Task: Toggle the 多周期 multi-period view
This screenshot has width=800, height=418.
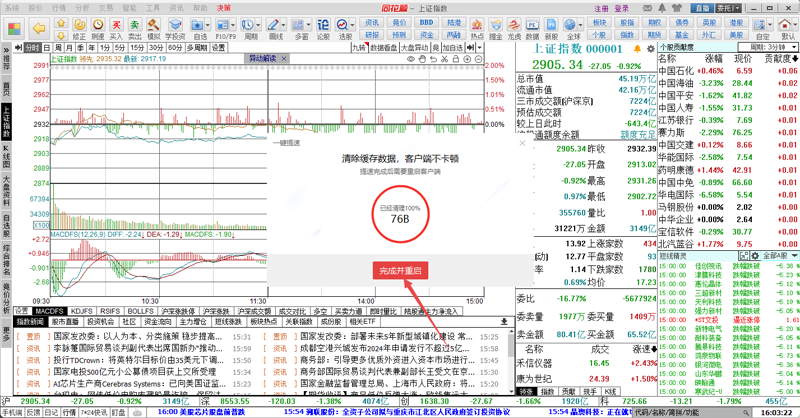Action: (196, 47)
